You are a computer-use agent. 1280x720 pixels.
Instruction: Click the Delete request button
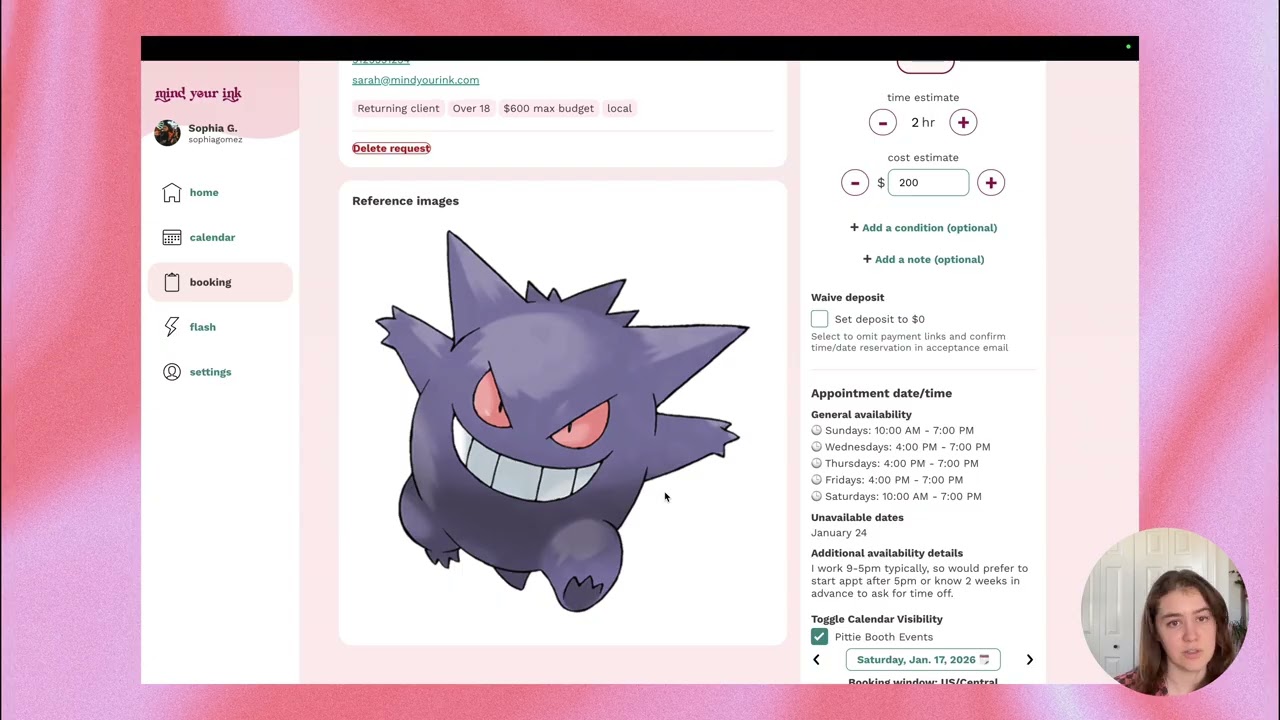(391, 148)
